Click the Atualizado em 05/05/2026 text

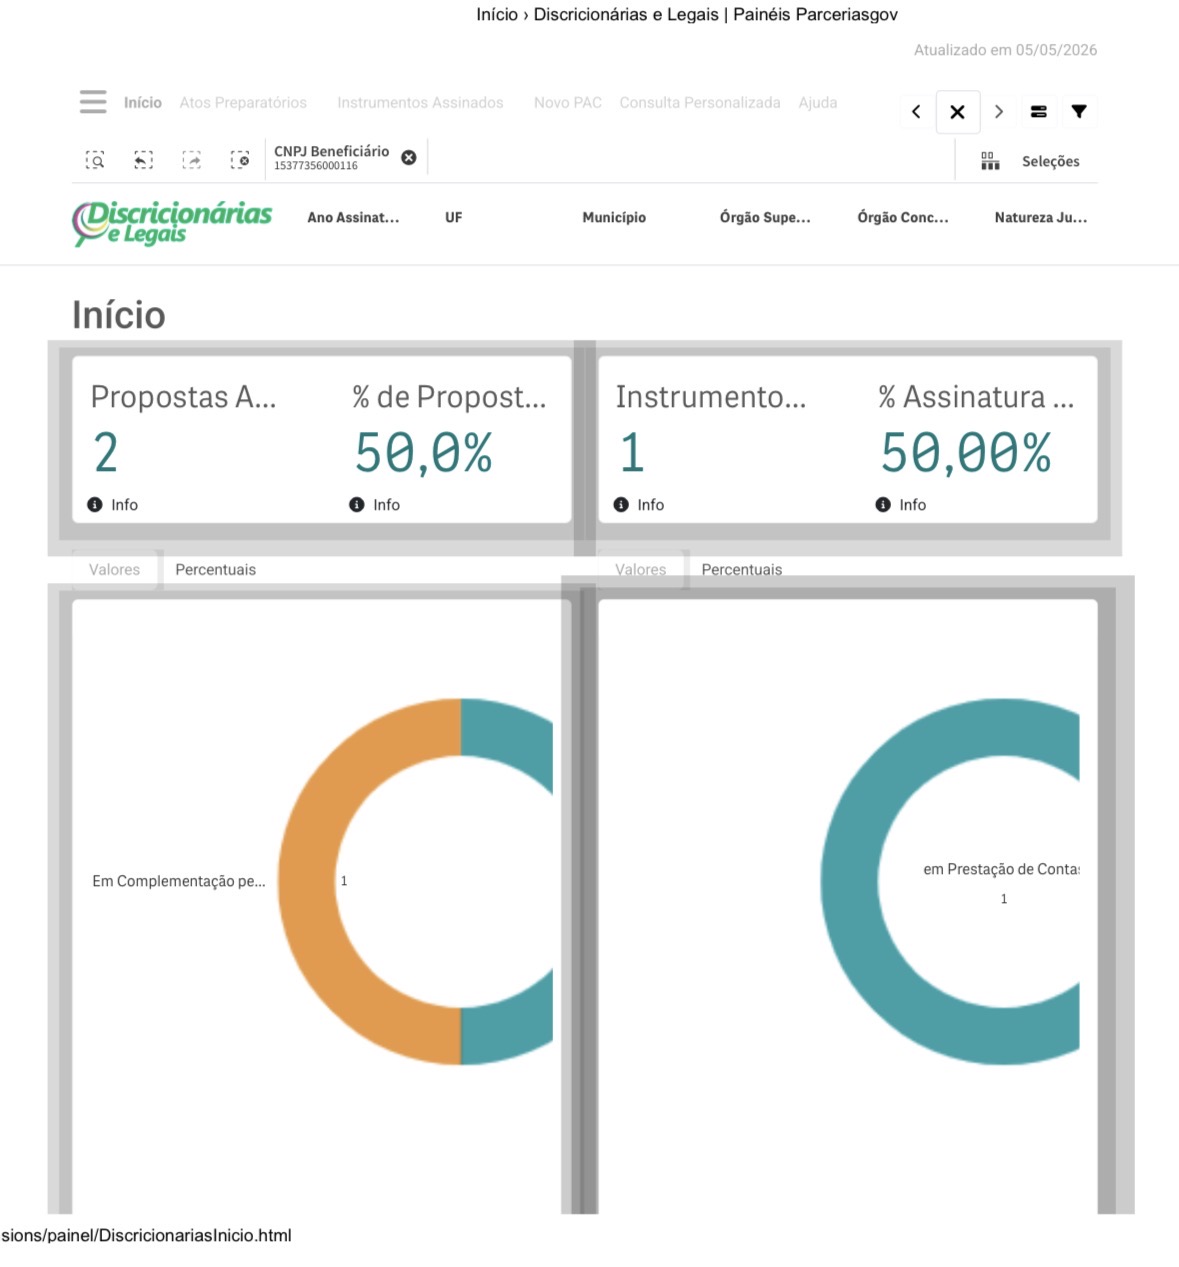1005,50
